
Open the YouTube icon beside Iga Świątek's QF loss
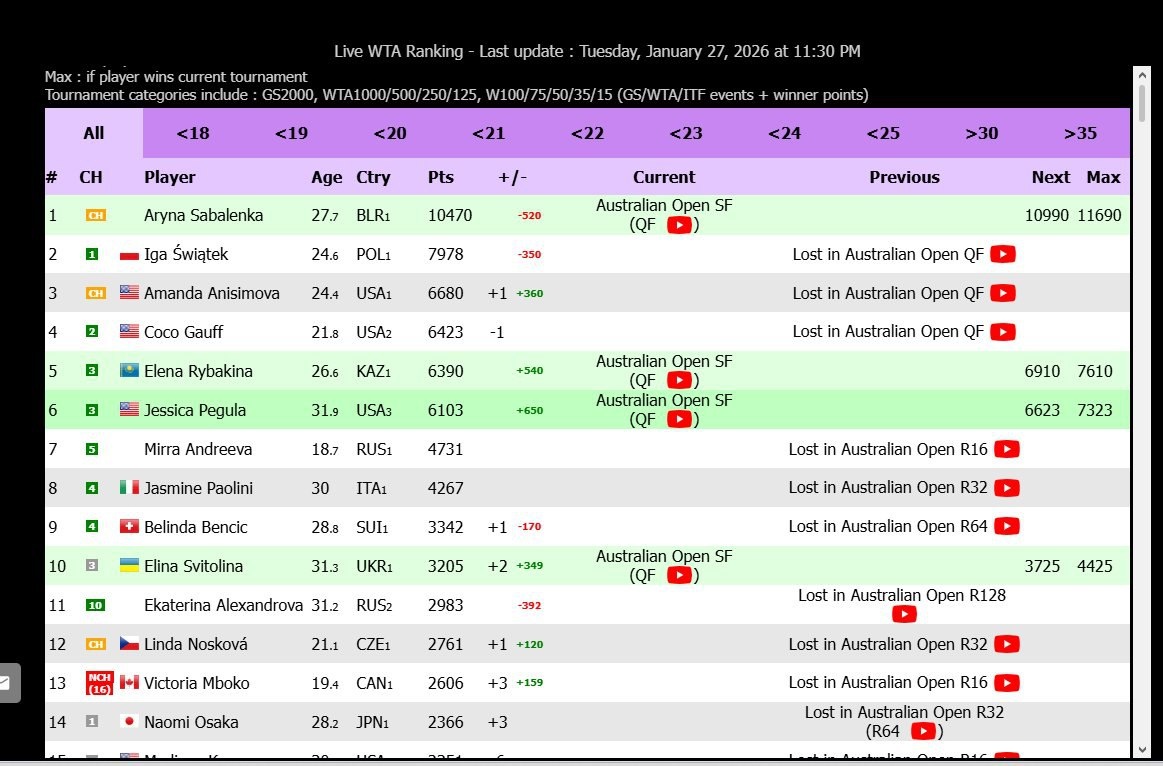point(1003,254)
